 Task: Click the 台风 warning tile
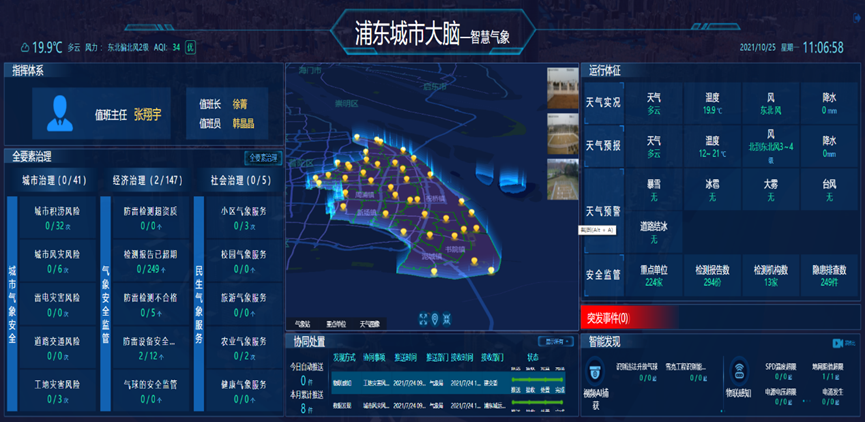[x=829, y=189]
